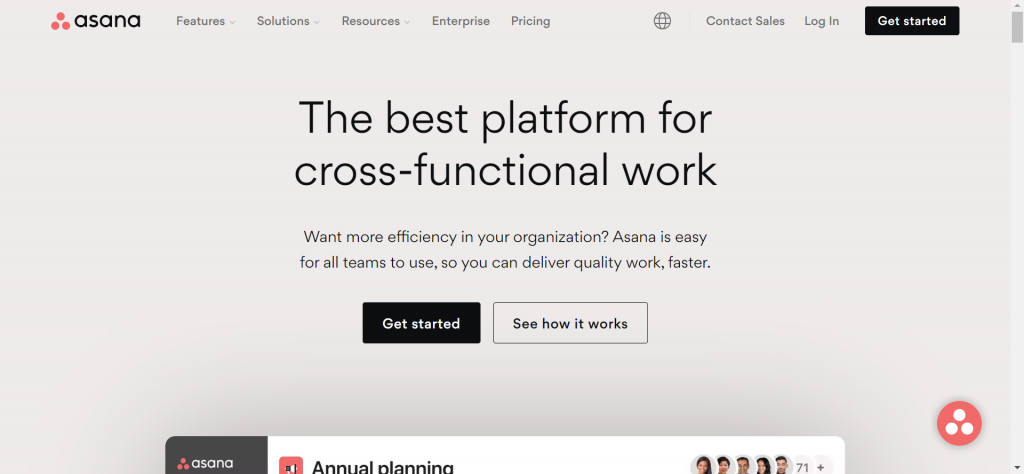Viewport: 1024px width, 474px height.
Task: Click the page vertical scrollbar
Action: (x=1017, y=26)
